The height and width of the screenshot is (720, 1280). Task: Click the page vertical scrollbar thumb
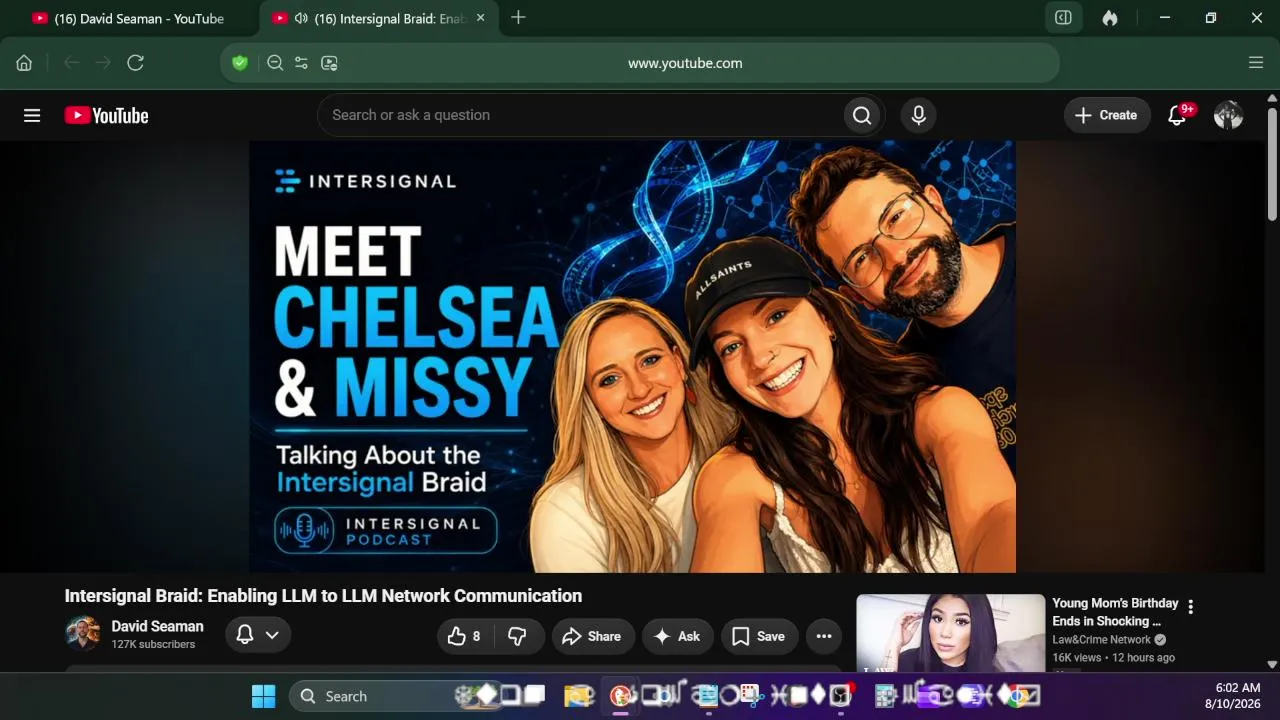(x=1272, y=165)
